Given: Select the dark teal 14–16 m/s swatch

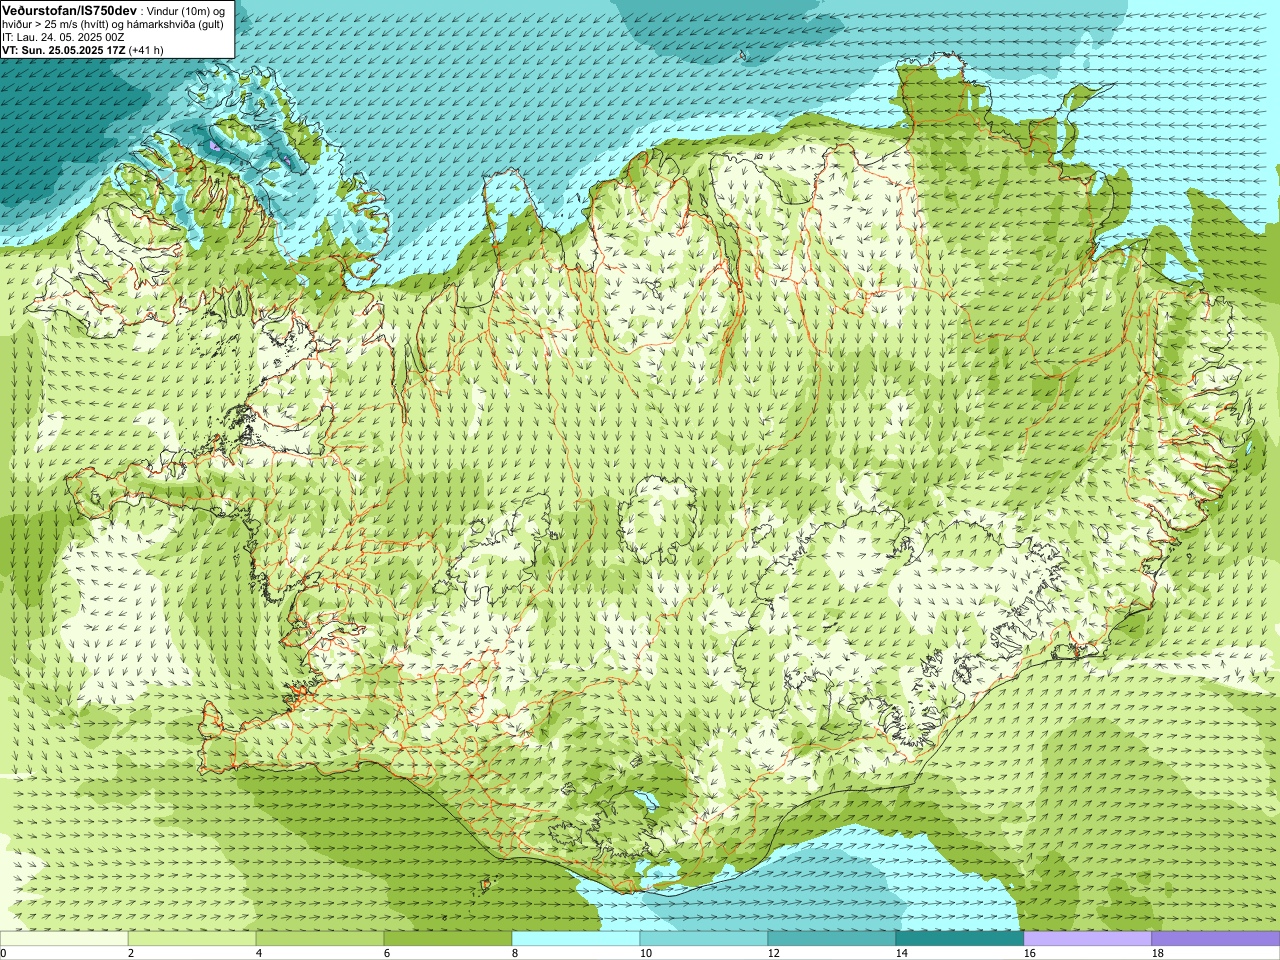Looking at the screenshot, I should tap(960, 938).
